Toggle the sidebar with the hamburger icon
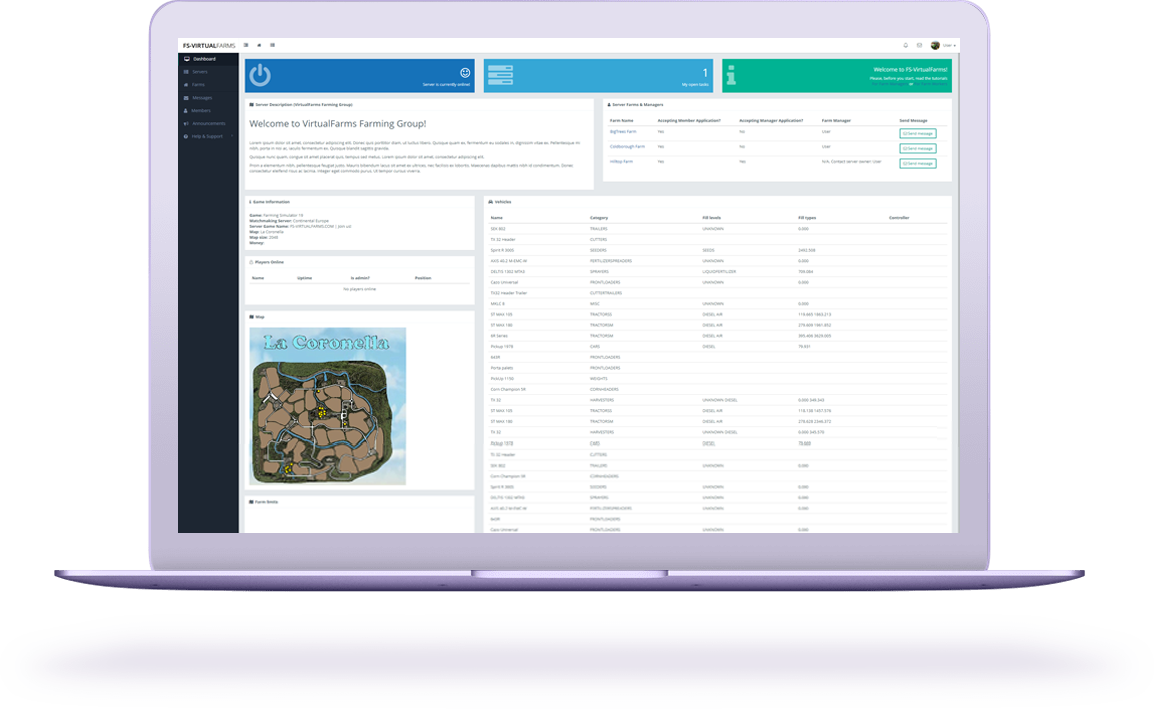 point(246,46)
